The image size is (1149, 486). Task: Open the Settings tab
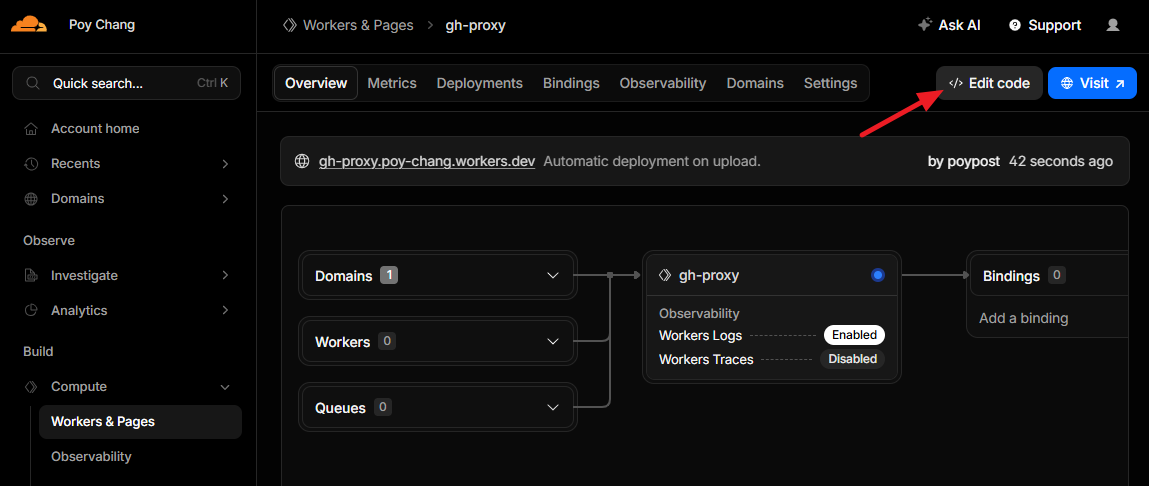[830, 84]
